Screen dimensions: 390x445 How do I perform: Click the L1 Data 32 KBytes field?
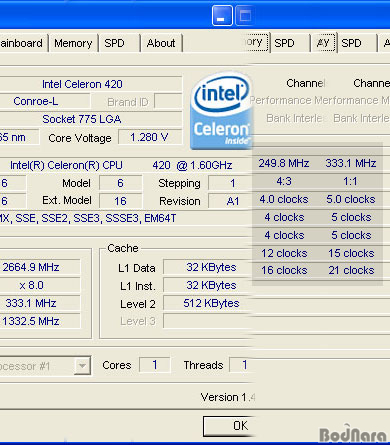pos(208,267)
